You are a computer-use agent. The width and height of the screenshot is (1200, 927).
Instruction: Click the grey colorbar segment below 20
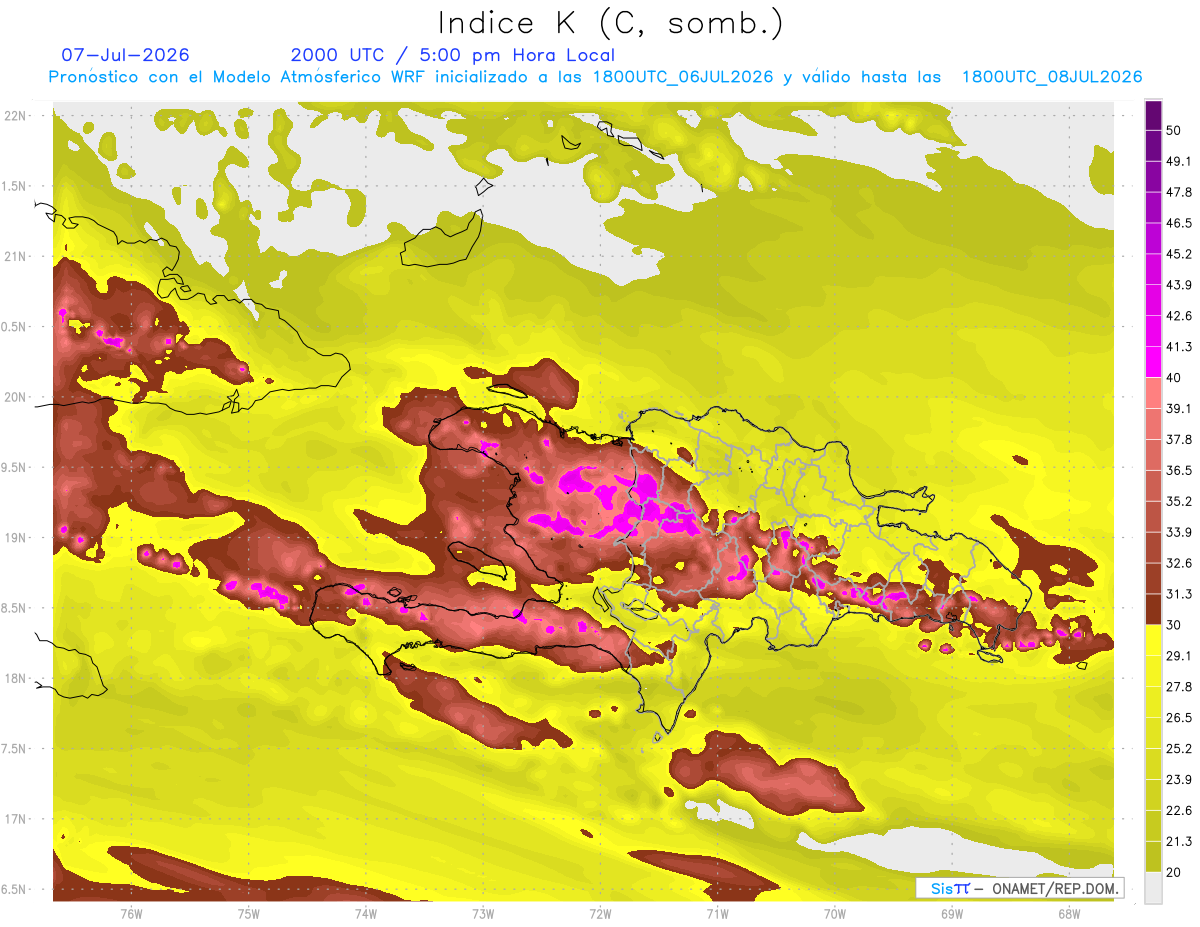1153,889
